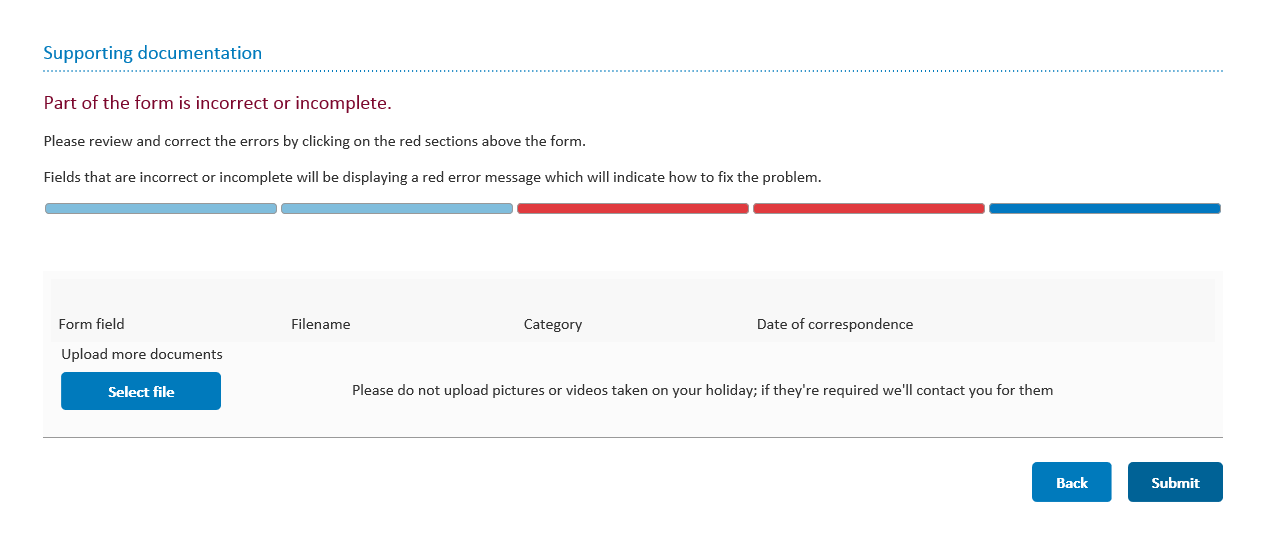The height and width of the screenshot is (551, 1276).
Task: Click the Form field column header
Action: click(x=92, y=324)
